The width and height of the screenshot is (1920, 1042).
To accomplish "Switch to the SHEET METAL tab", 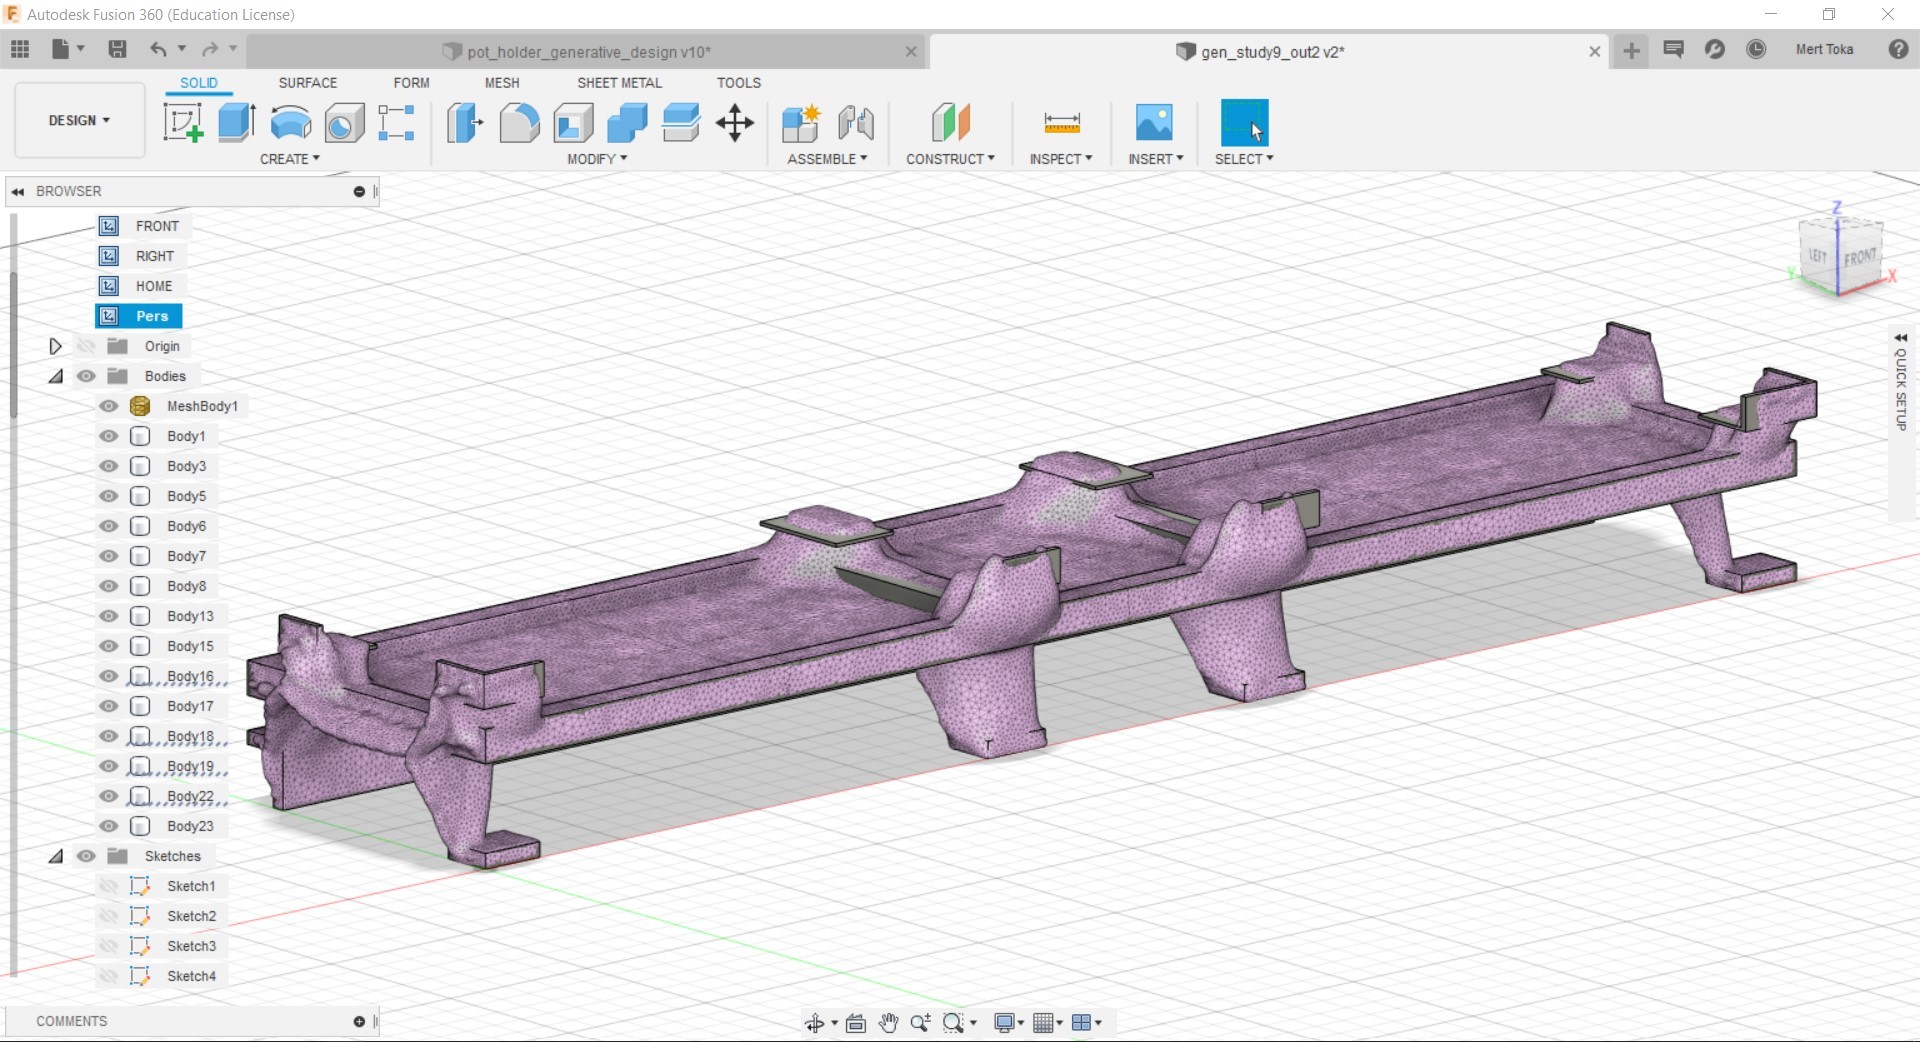I will click(x=619, y=83).
